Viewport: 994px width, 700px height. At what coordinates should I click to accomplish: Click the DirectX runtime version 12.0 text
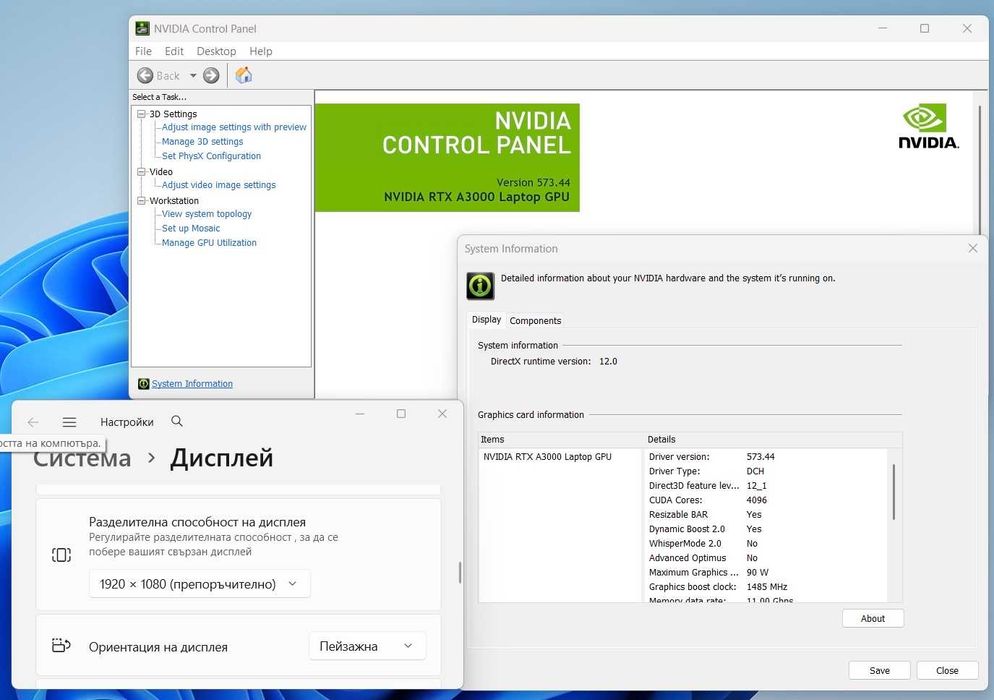(x=553, y=361)
